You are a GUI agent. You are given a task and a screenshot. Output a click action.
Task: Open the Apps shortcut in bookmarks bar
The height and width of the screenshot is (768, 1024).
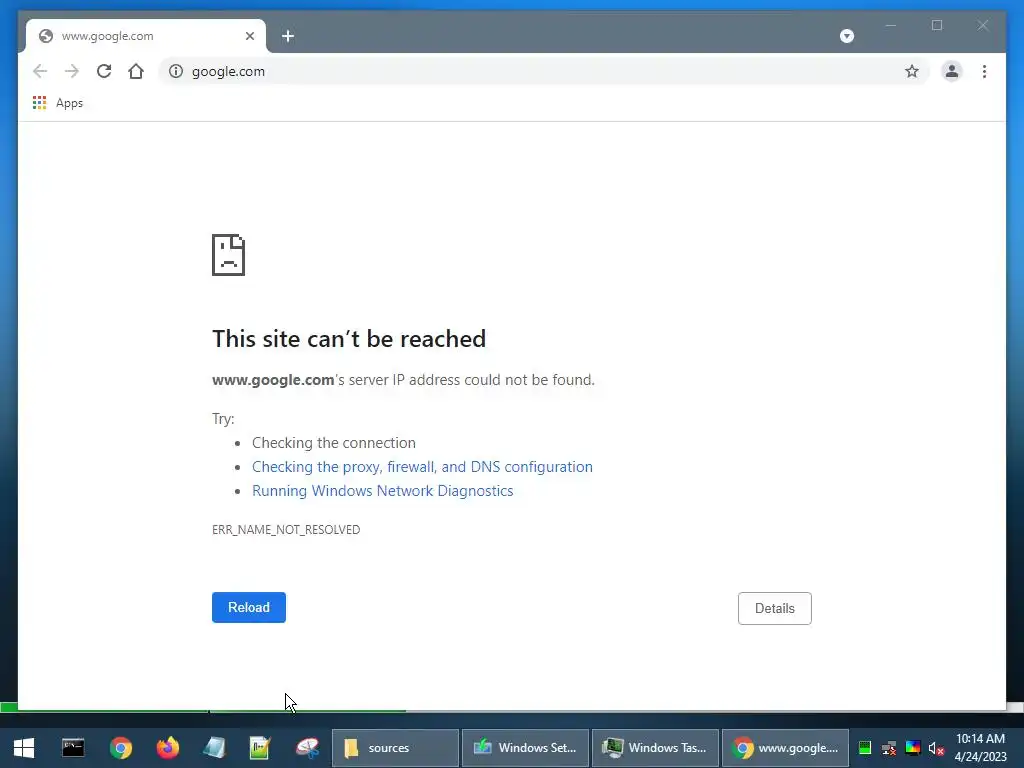click(58, 103)
